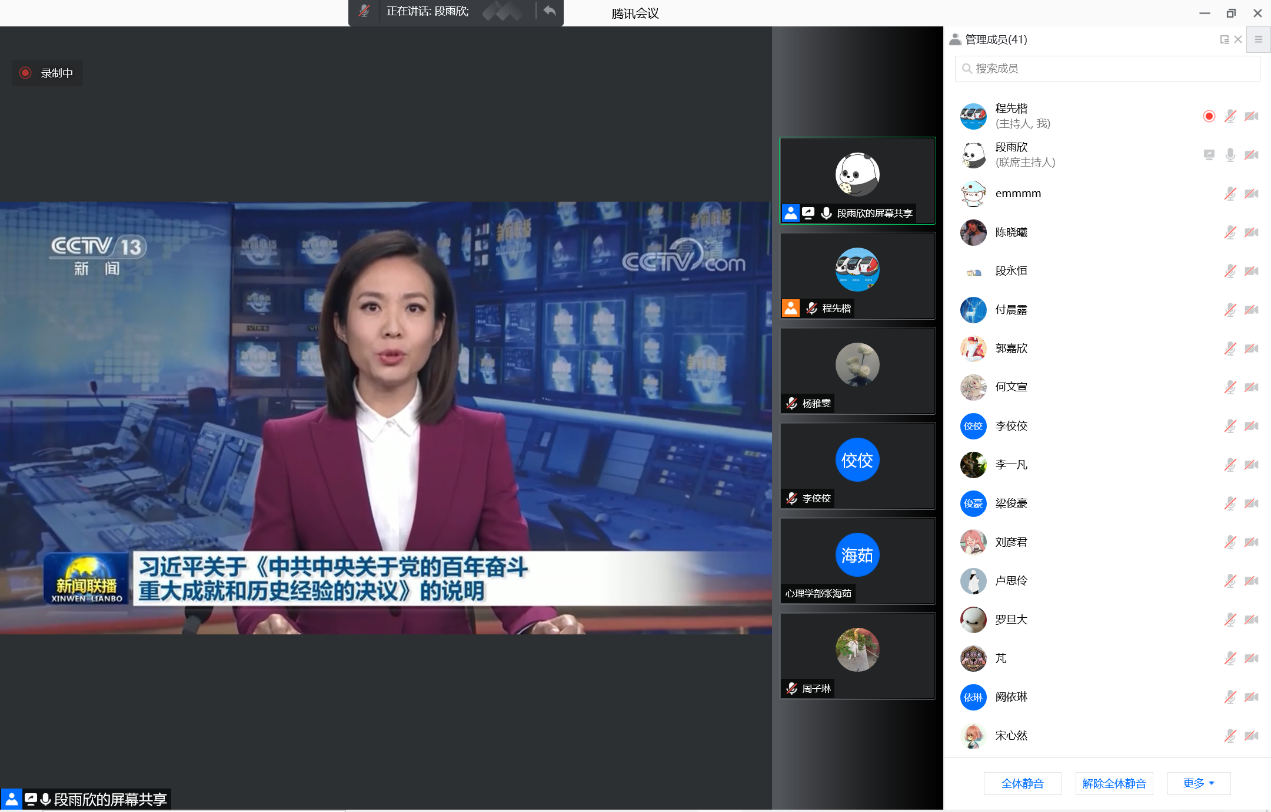
Task: Pop out the member panel window
Action: [x=1224, y=40]
